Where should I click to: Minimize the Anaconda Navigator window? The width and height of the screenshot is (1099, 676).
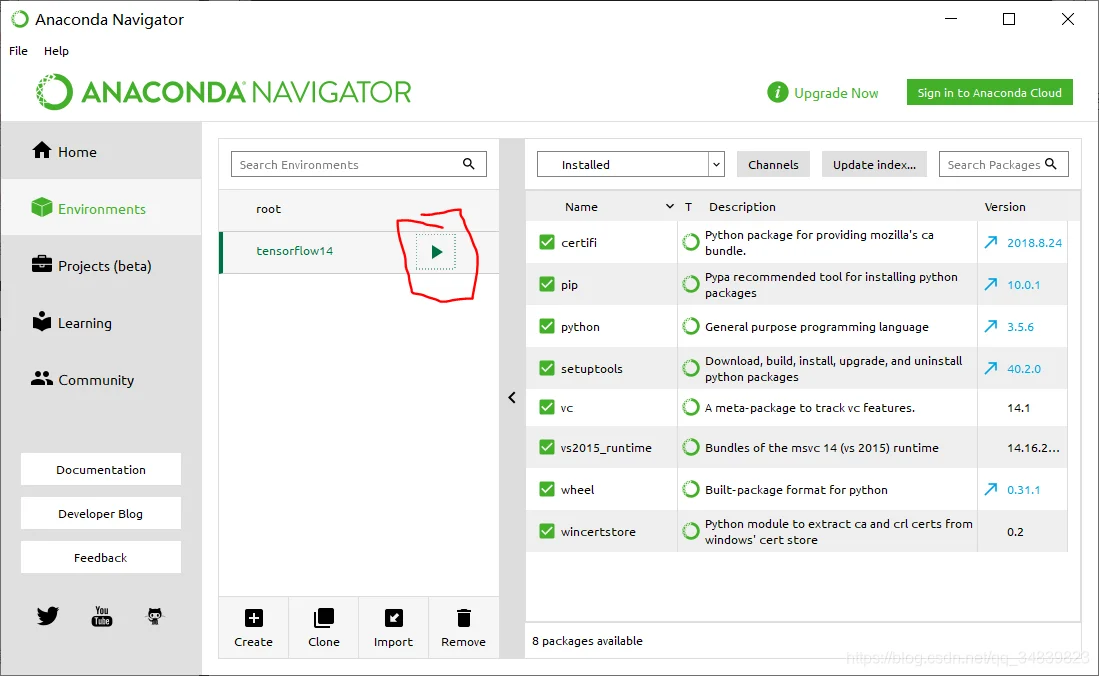pos(950,19)
